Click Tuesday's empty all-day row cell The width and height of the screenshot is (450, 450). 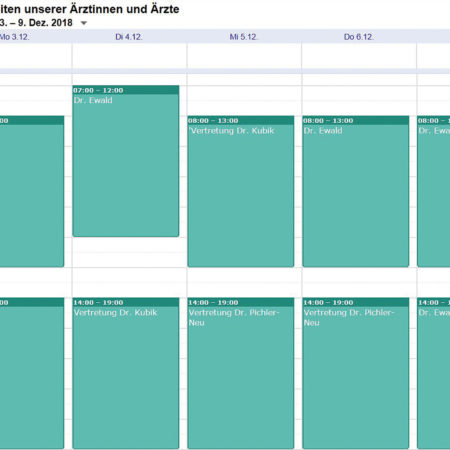pyautogui.click(x=129, y=56)
